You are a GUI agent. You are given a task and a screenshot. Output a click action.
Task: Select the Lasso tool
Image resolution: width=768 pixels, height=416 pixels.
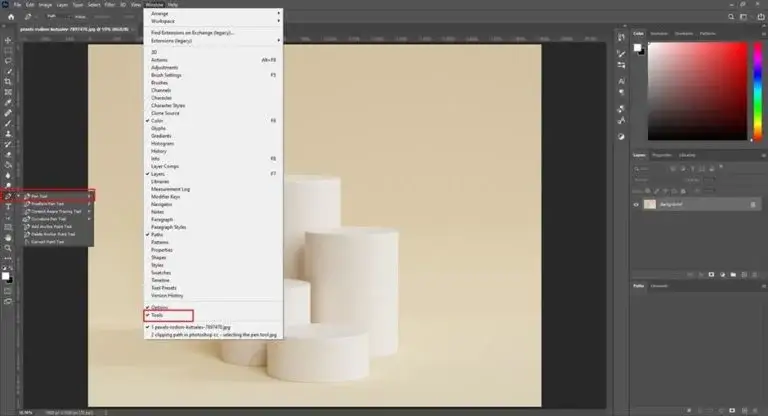point(8,61)
